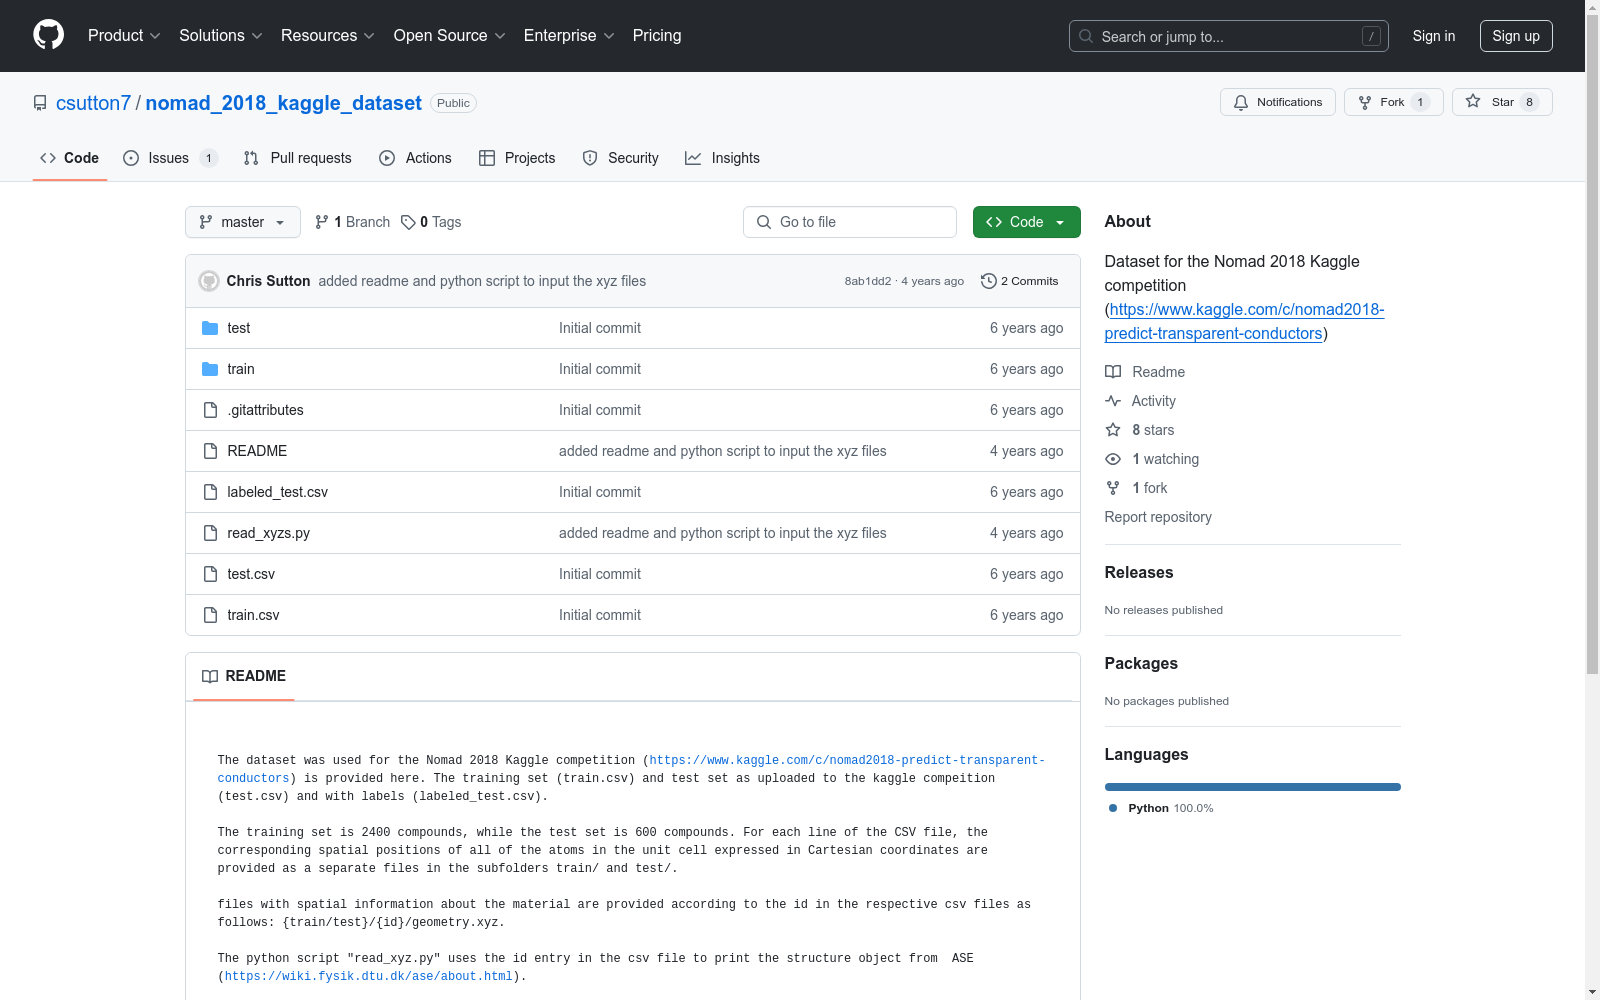Viewport: 1600px width, 1000px height.
Task: Expand the Resources menu
Action: coord(328,36)
